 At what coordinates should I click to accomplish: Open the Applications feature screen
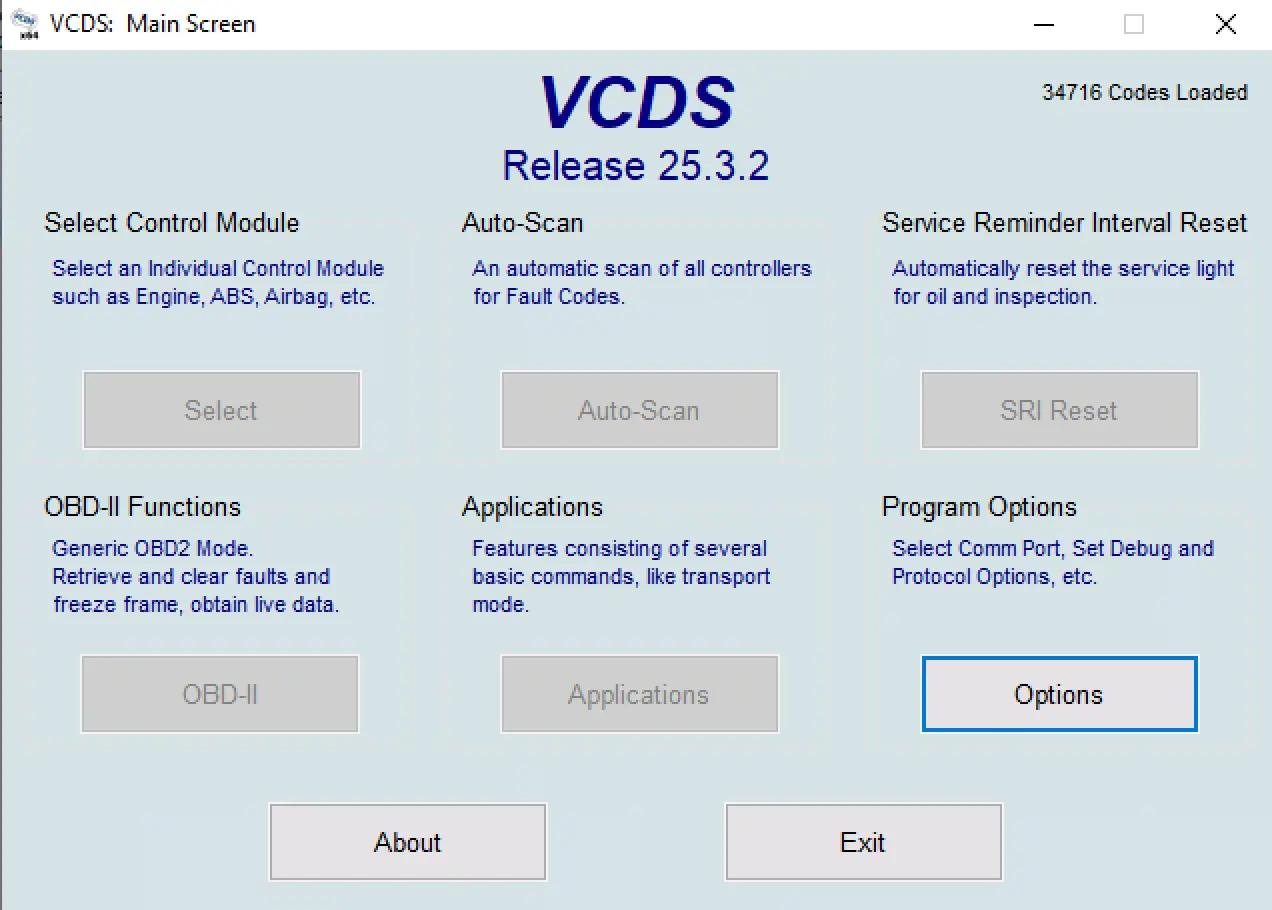click(639, 694)
